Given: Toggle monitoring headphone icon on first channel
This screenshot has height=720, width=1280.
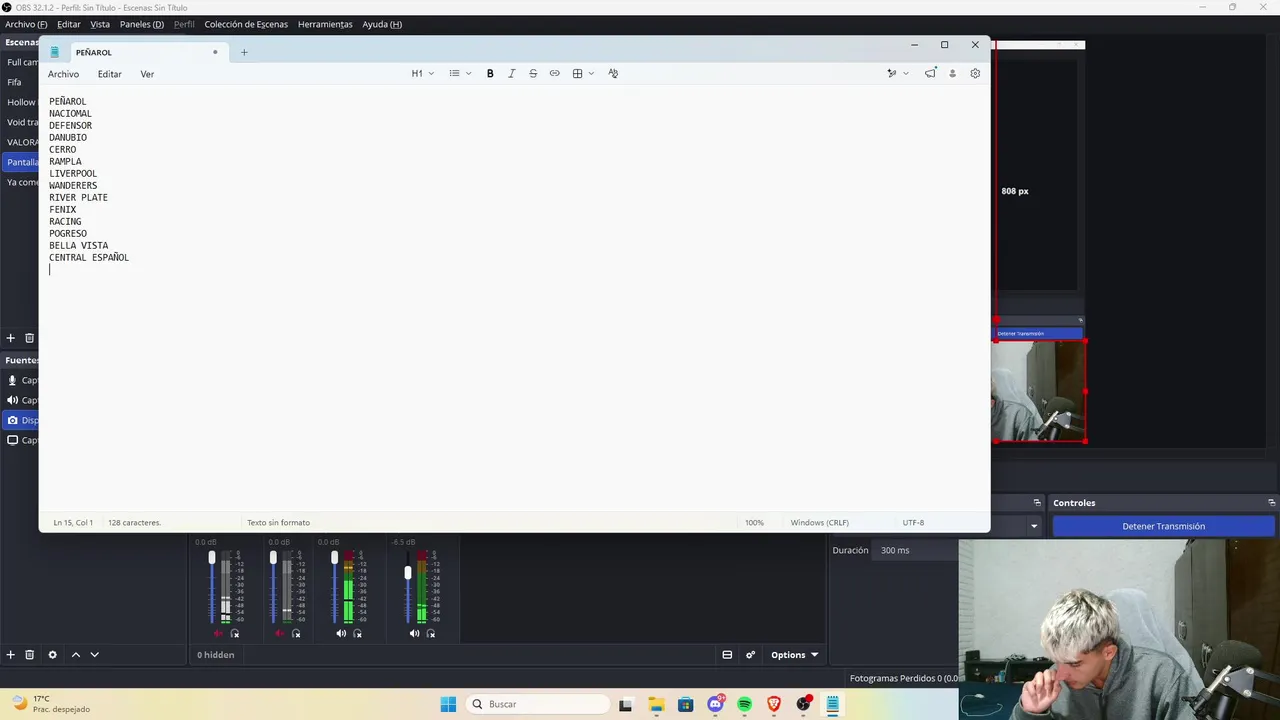Looking at the screenshot, I should (x=235, y=633).
